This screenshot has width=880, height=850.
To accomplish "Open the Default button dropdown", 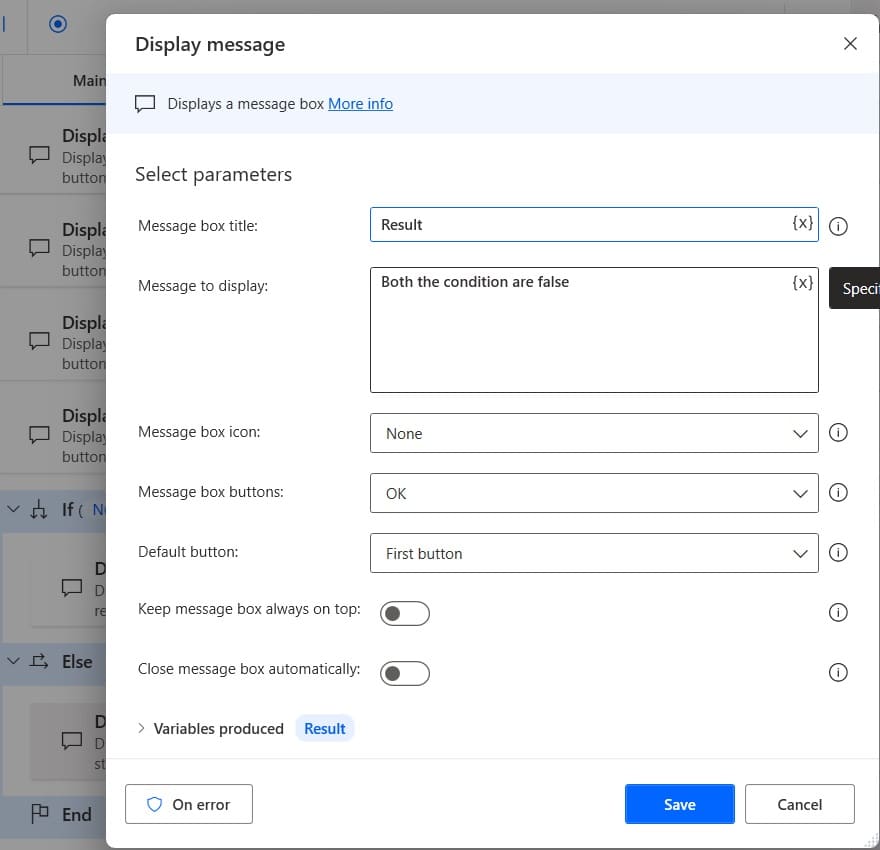I will (594, 553).
